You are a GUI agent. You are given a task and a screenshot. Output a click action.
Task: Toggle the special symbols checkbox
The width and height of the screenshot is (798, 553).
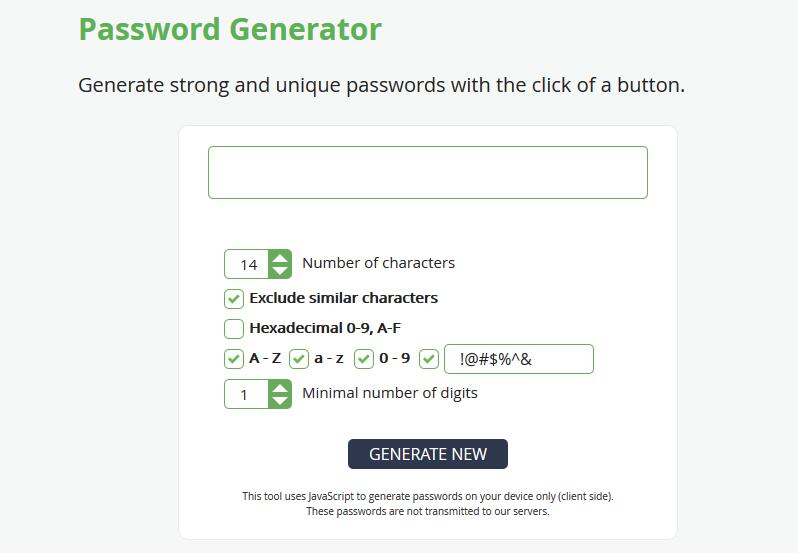click(x=429, y=359)
